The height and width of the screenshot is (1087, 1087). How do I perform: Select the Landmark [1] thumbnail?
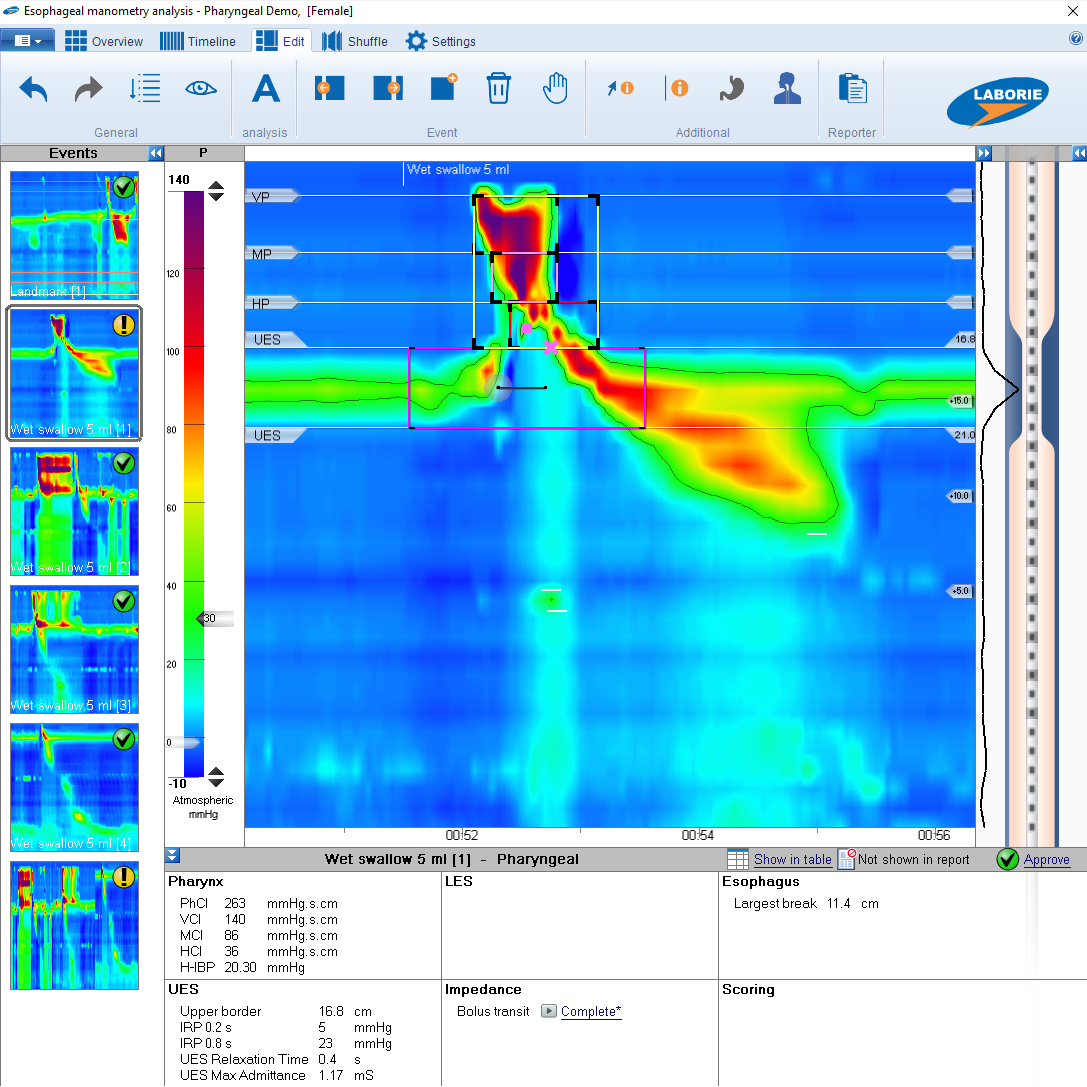pyautogui.click(x=74, y=235)
